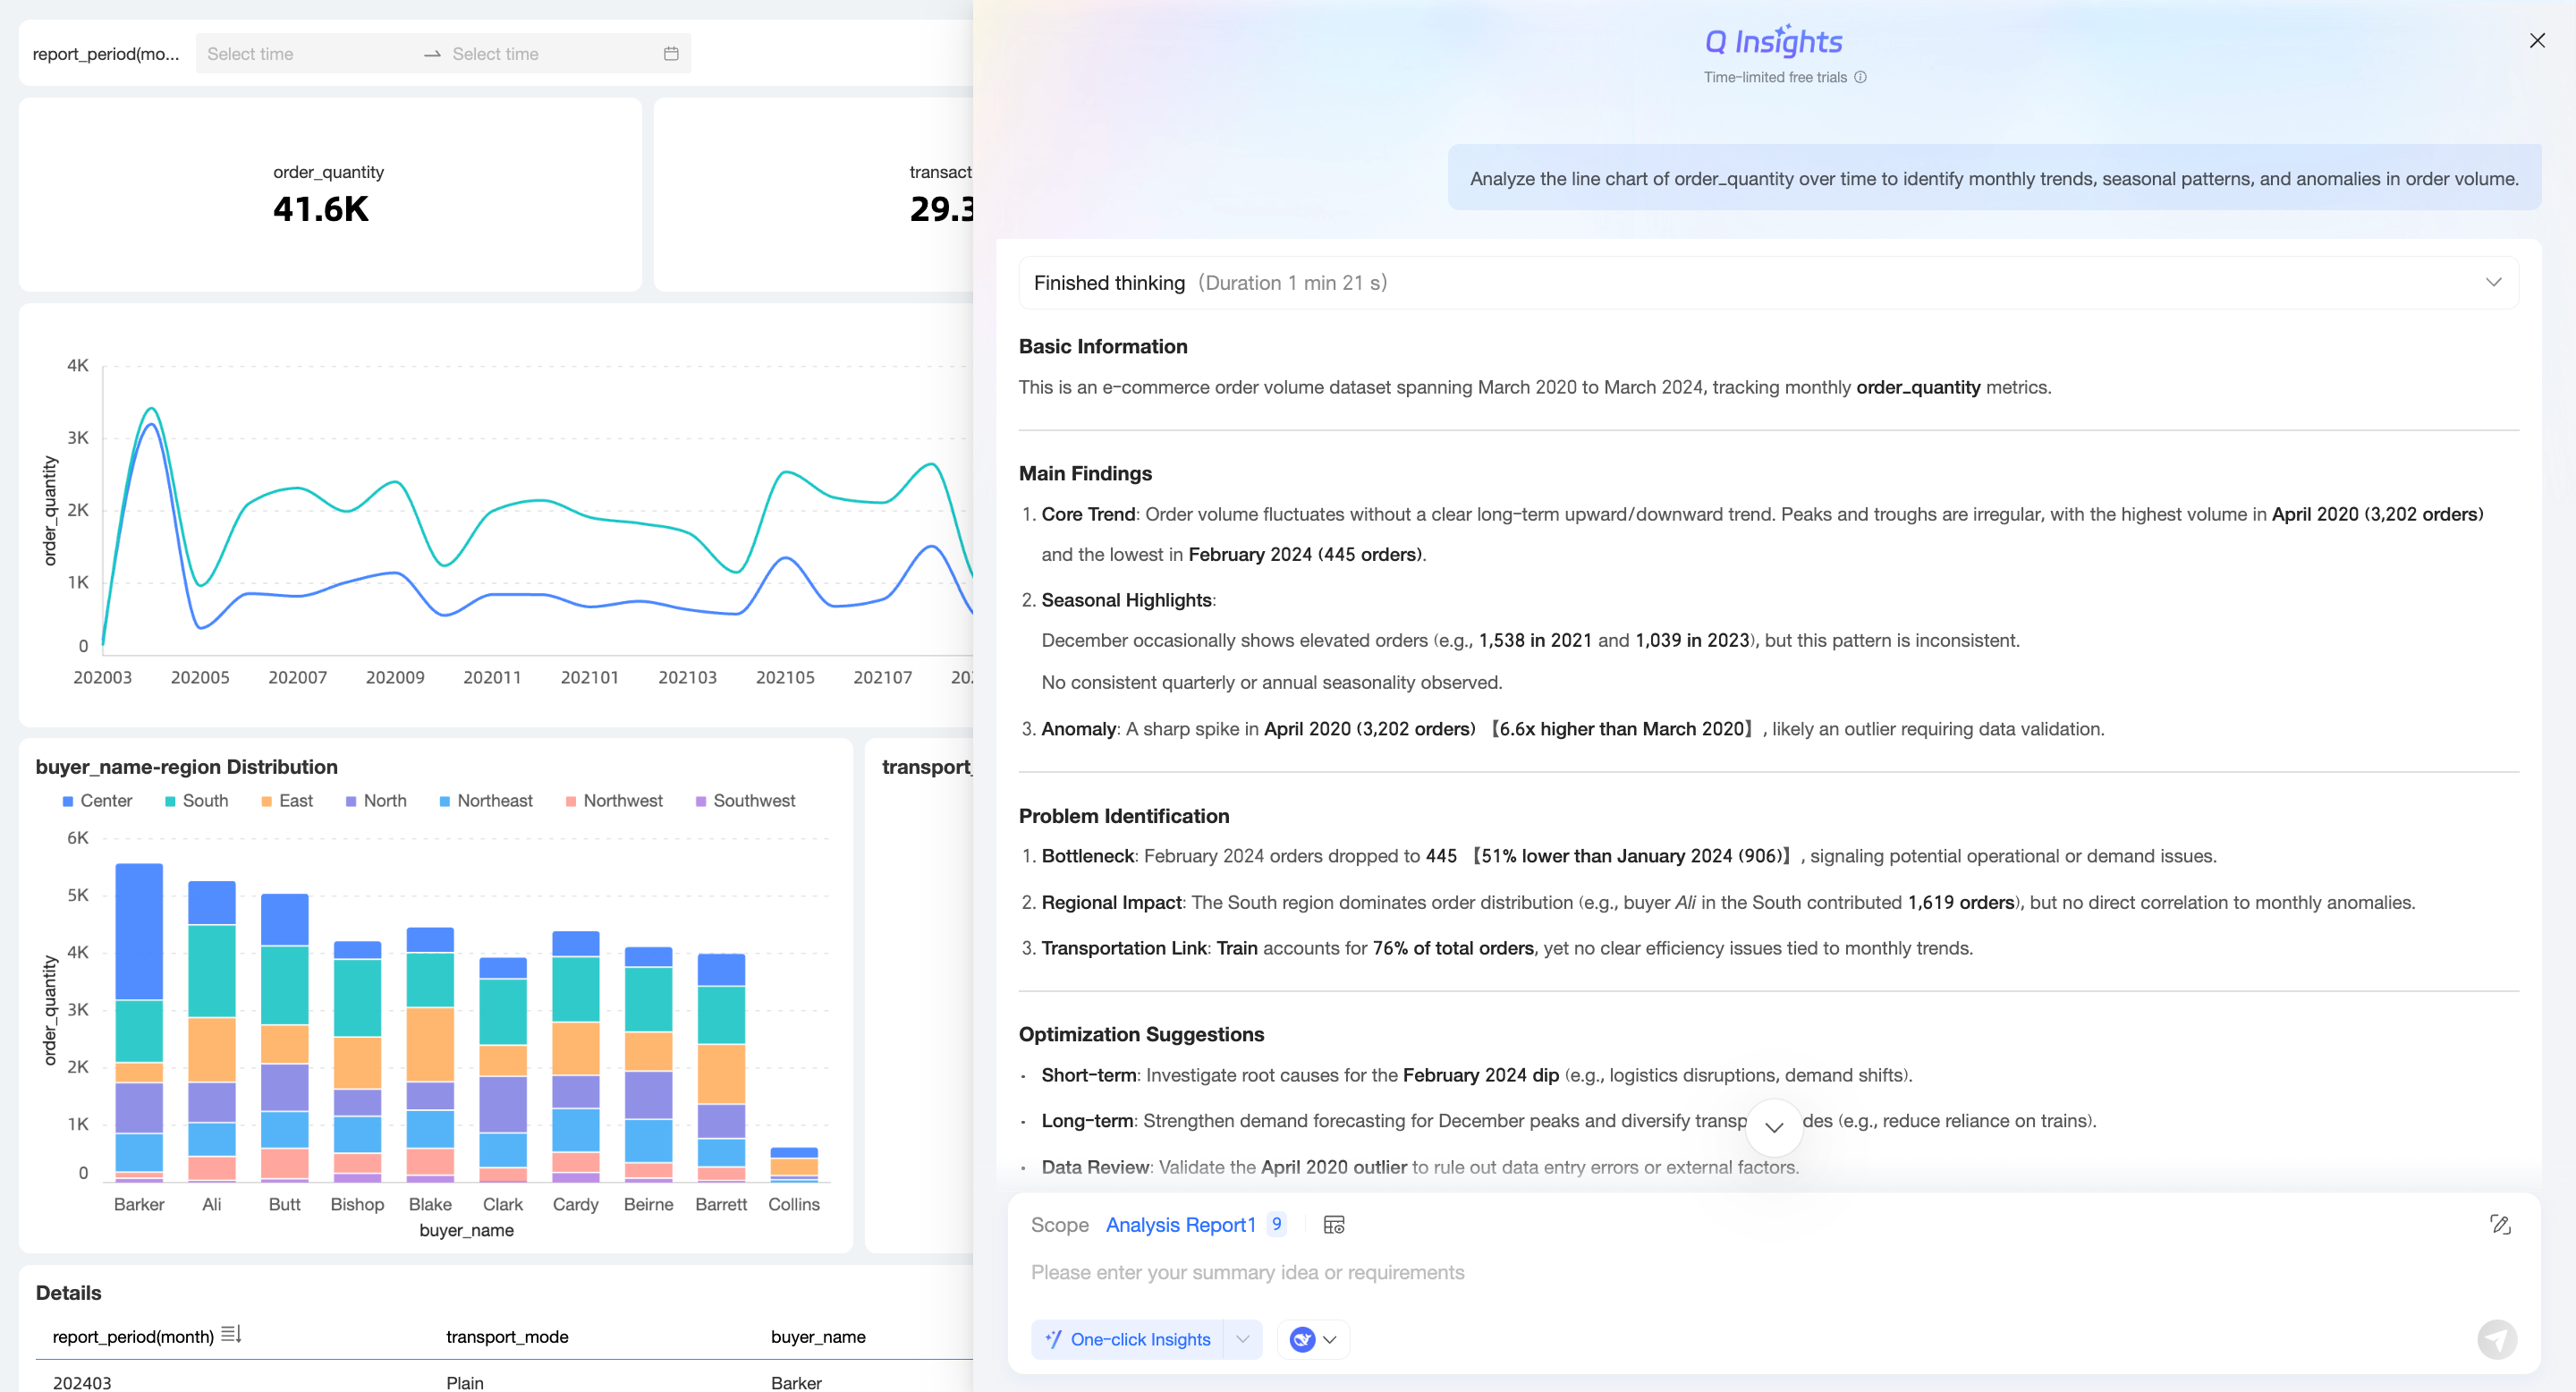Click the new conversation edit icon
2576x1392 pixels.
pos(2500,1225)
